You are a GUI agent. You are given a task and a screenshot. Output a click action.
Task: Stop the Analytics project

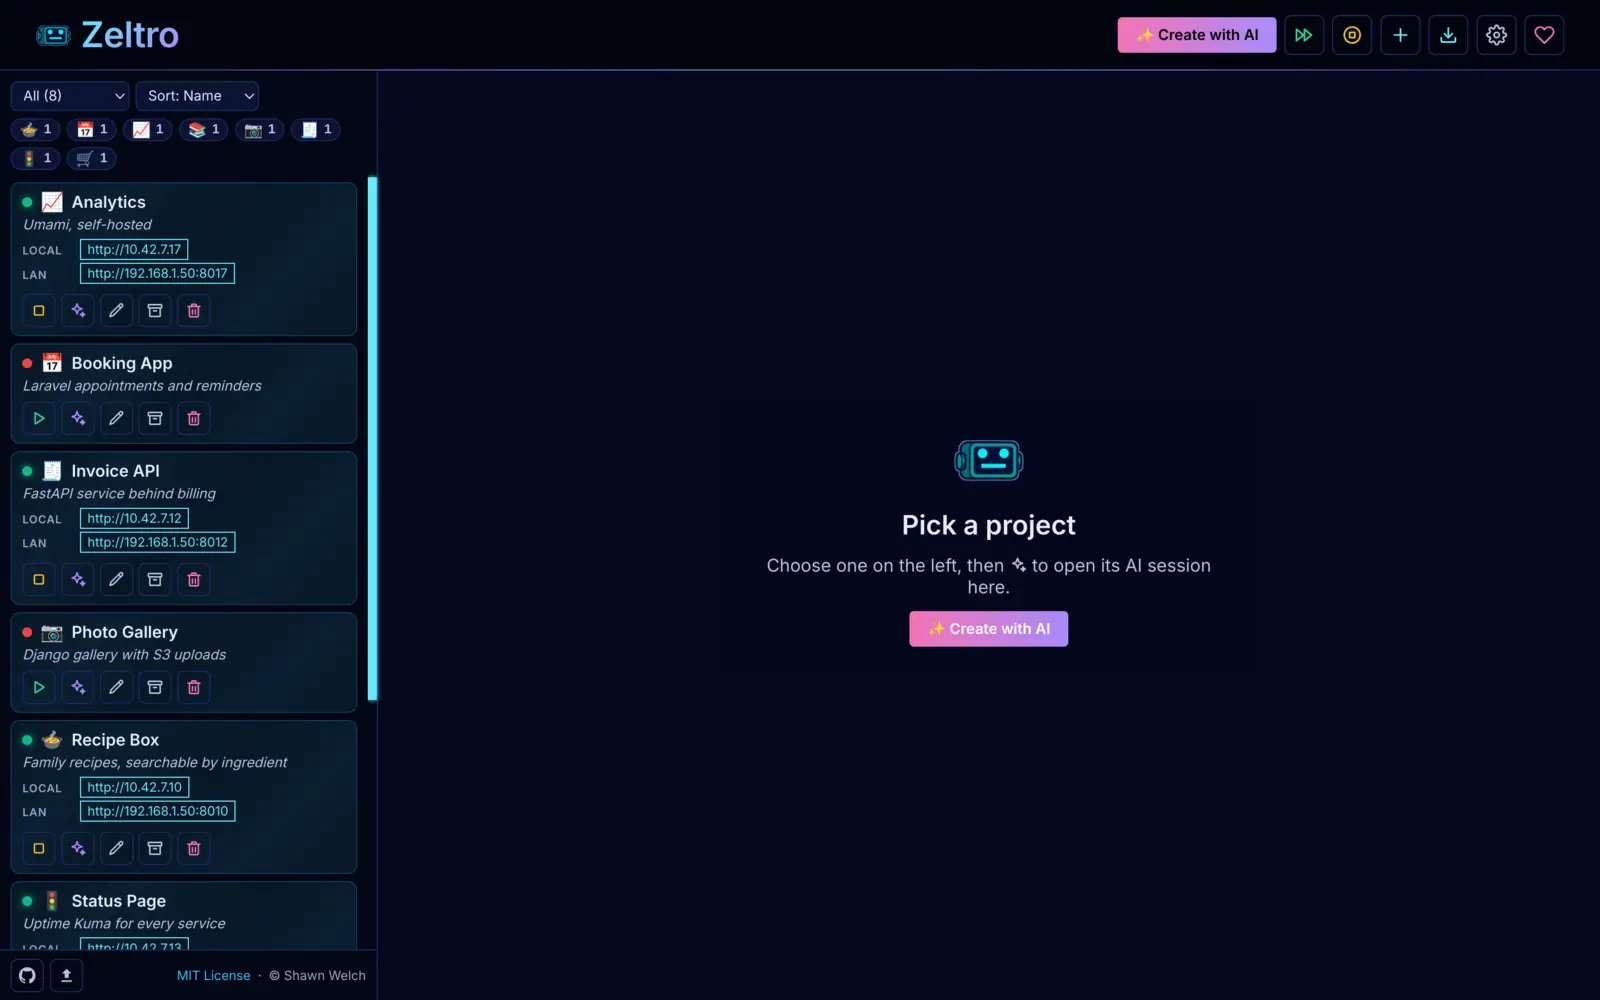(39, 311)
